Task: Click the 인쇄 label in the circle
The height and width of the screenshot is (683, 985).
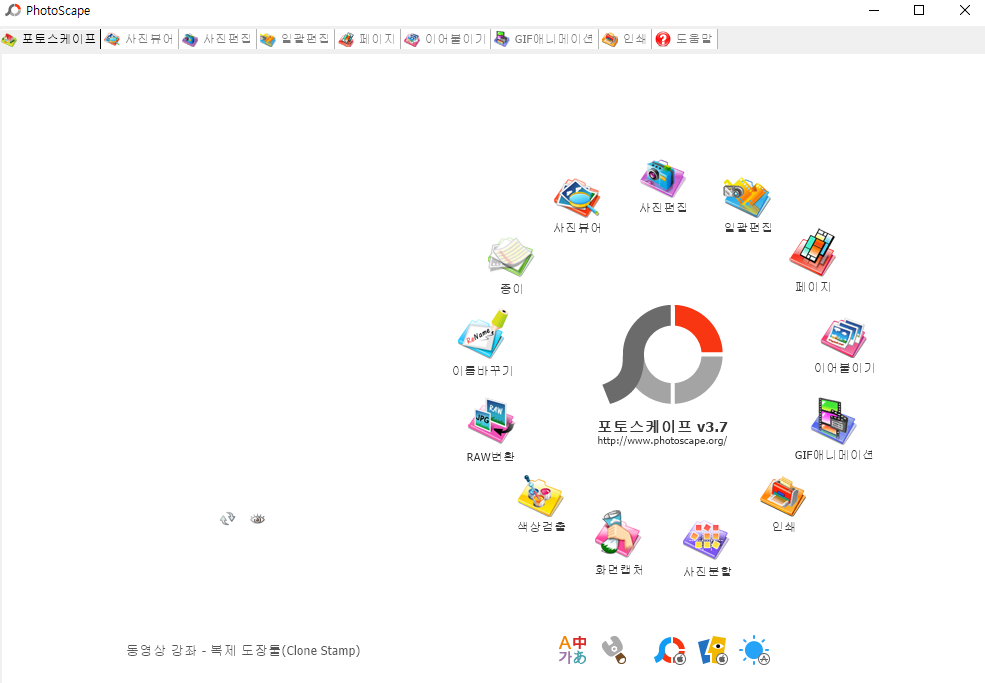Action: (783, 526)
